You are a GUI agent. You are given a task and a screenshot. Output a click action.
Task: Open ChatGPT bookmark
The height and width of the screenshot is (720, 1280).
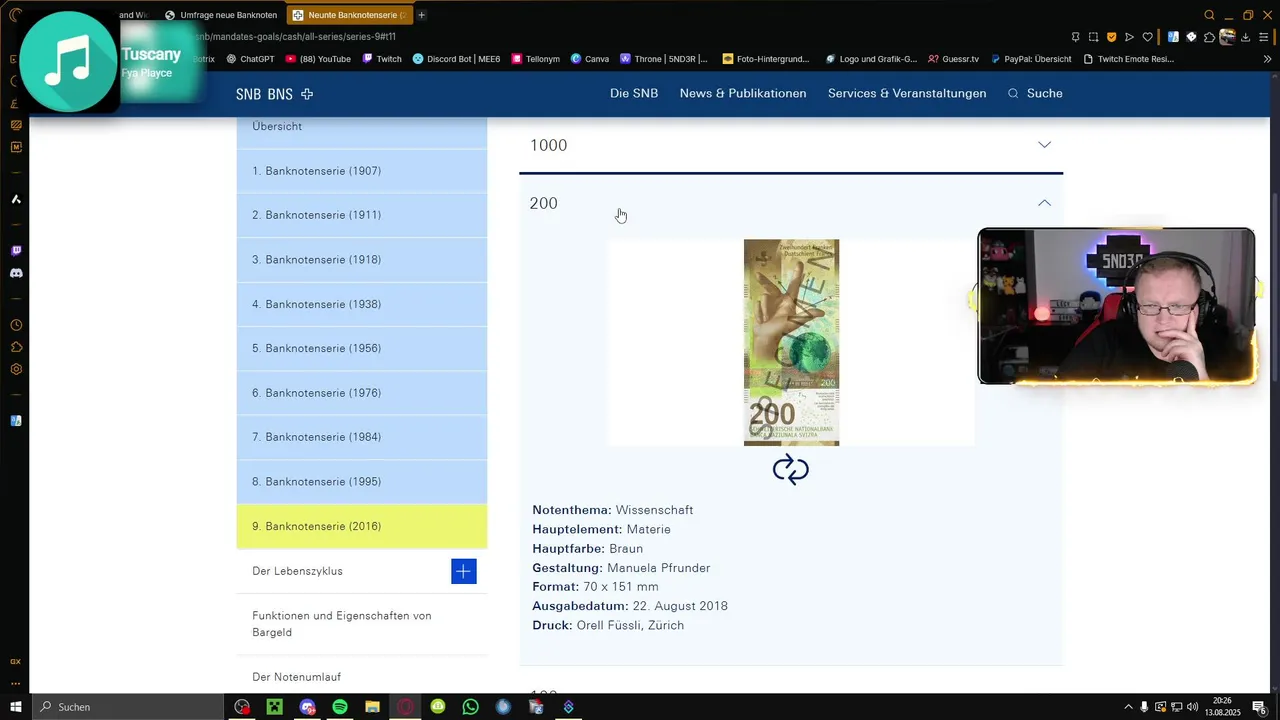tap(250, 59)
